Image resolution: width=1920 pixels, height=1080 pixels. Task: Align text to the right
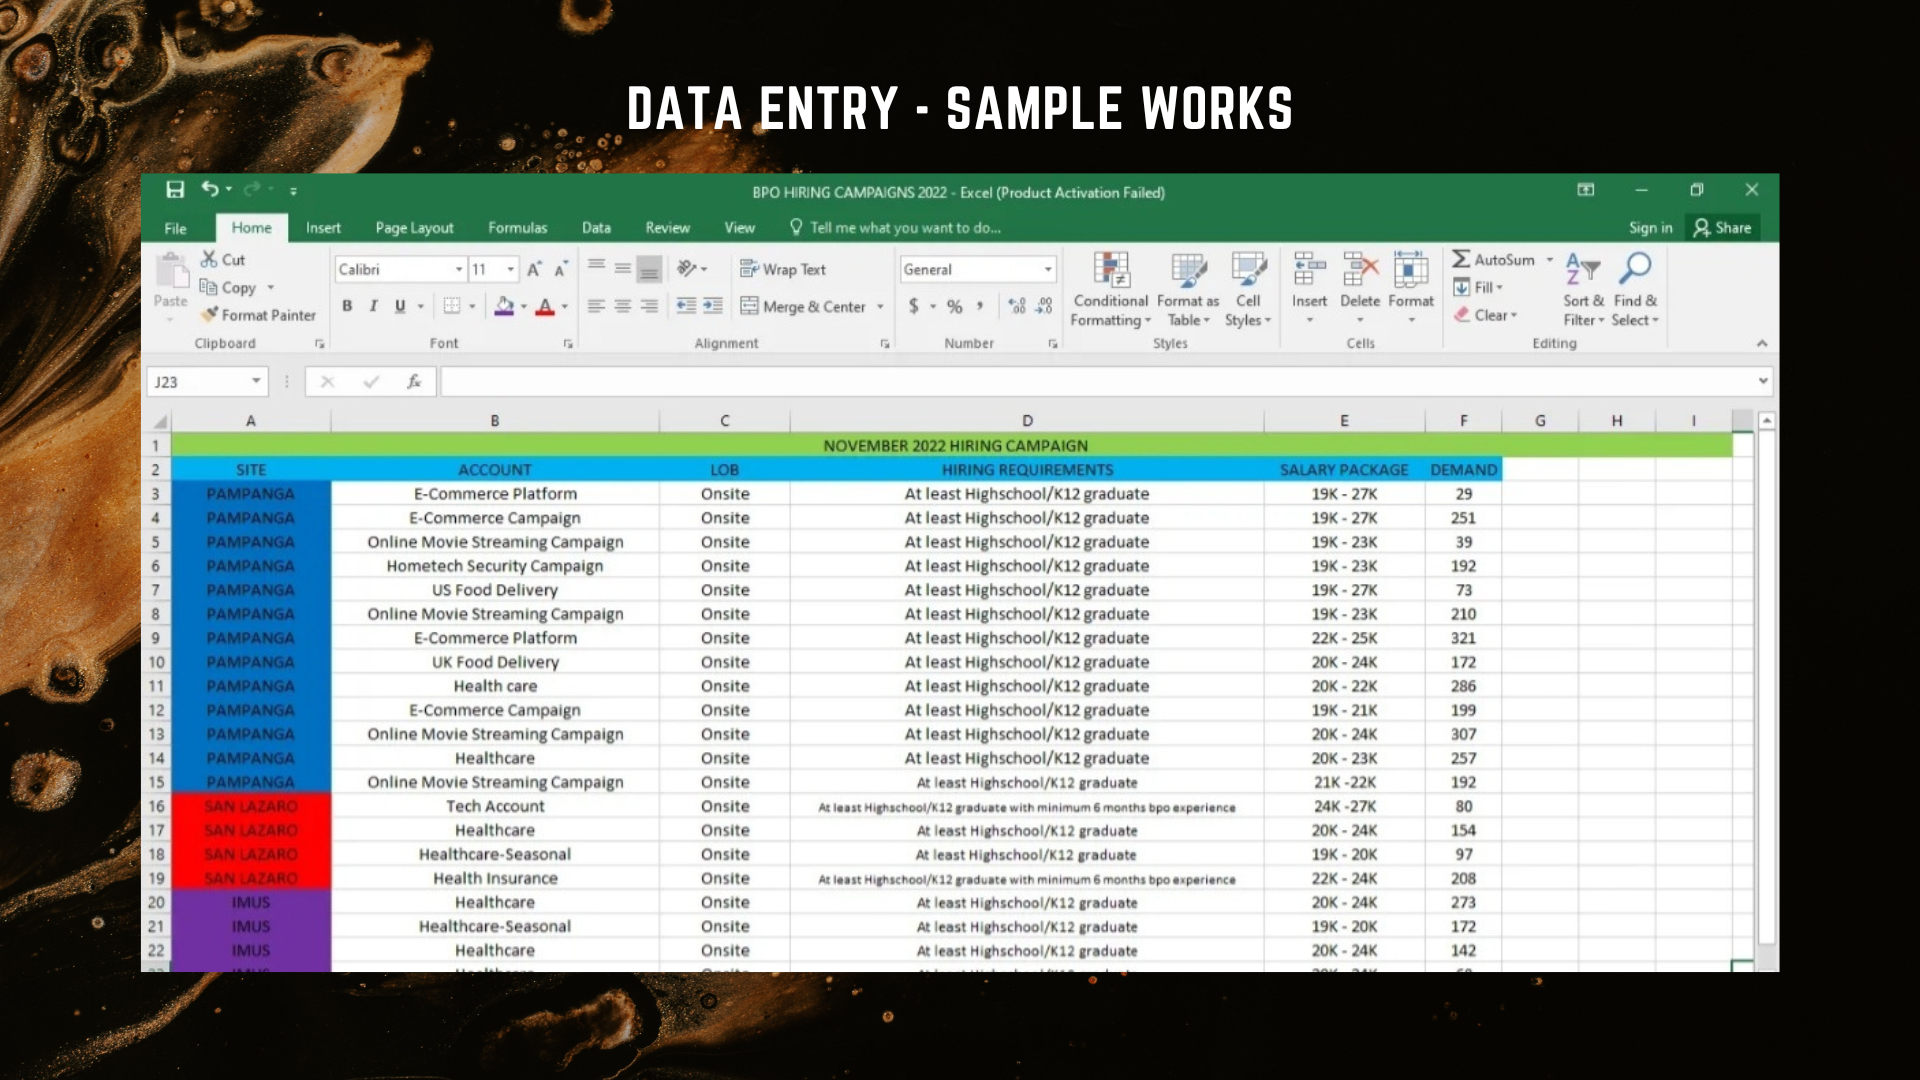click(649, 306)
